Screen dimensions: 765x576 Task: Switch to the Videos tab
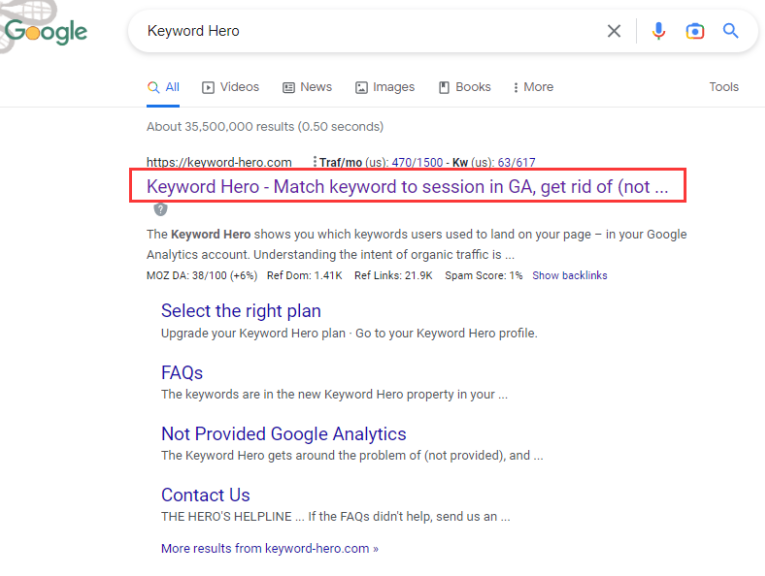tap(230, 87)
